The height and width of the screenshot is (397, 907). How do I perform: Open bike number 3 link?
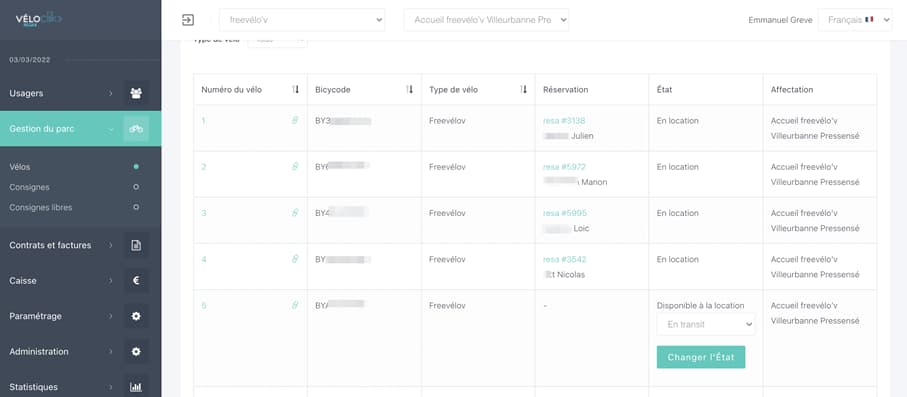click(x=204, y=213)
